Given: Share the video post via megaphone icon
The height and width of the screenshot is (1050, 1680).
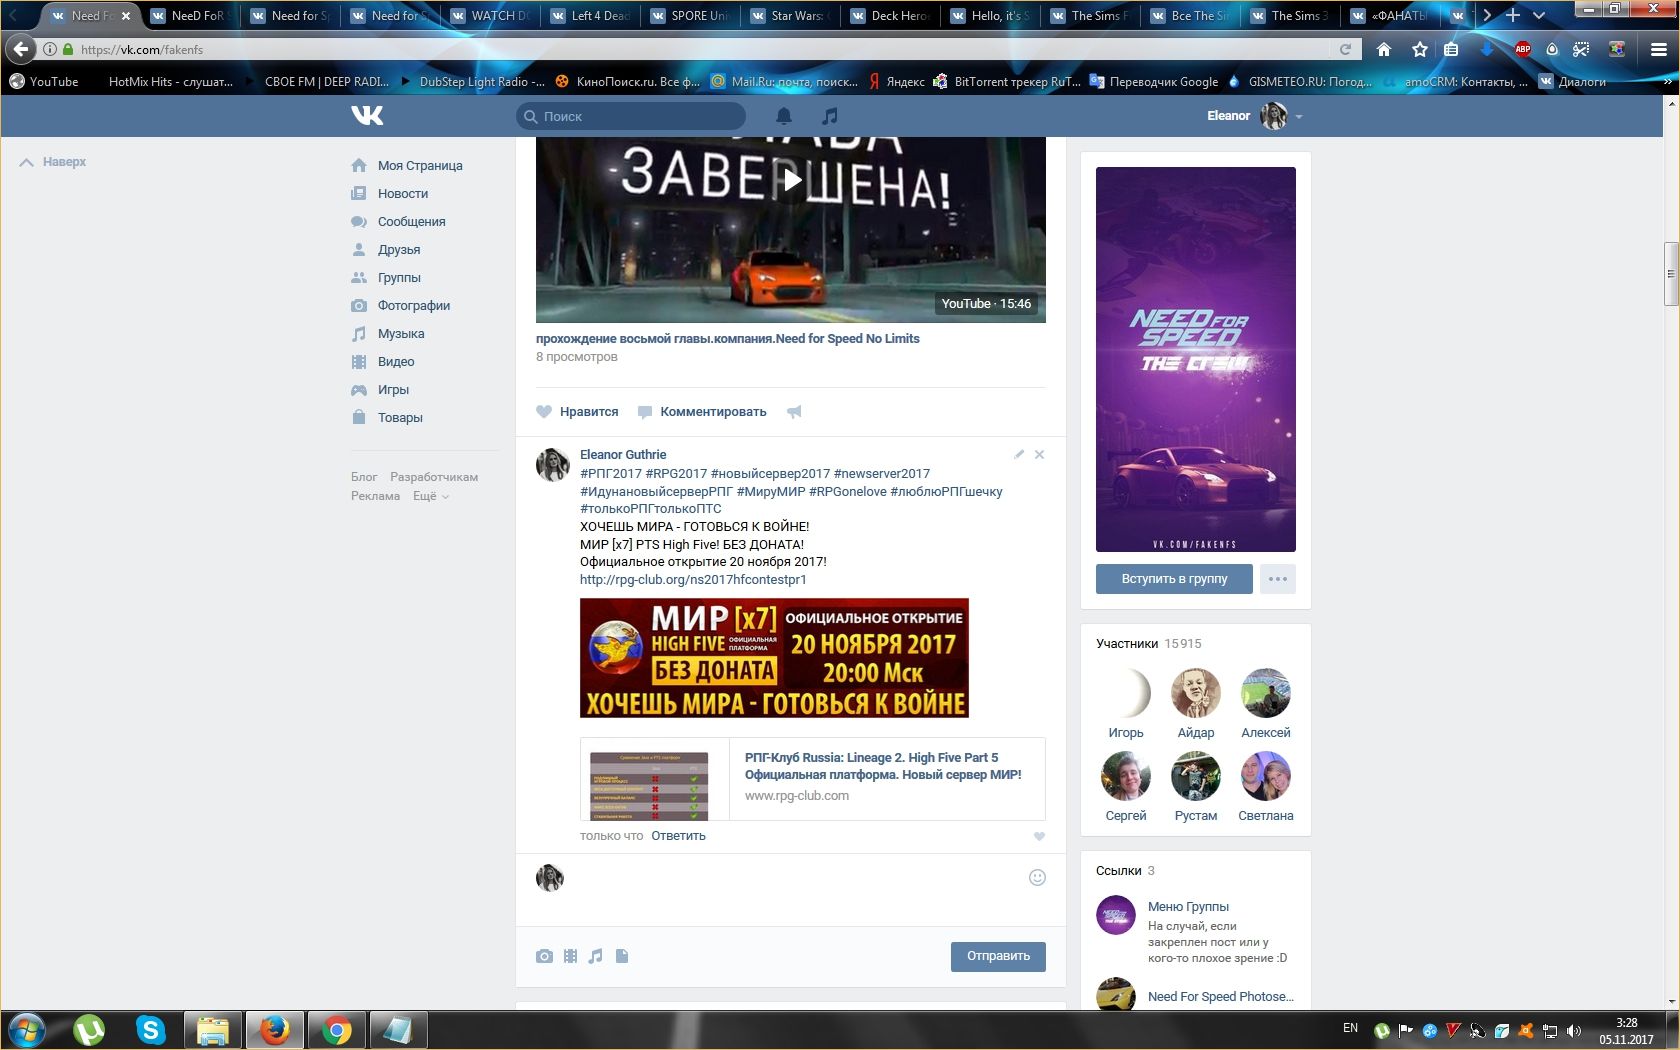Looking at the screenshot, I should [x=794, y=412].
